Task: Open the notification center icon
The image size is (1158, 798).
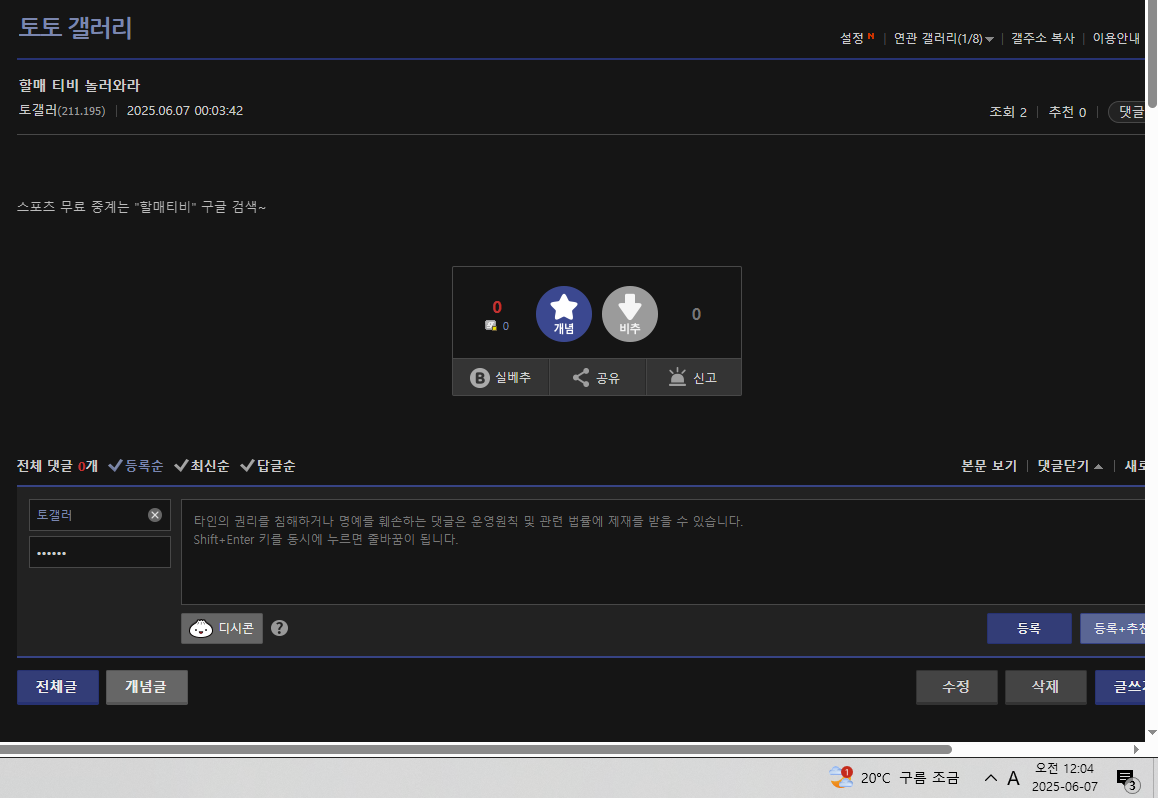Action: (x=1126, y=778)
